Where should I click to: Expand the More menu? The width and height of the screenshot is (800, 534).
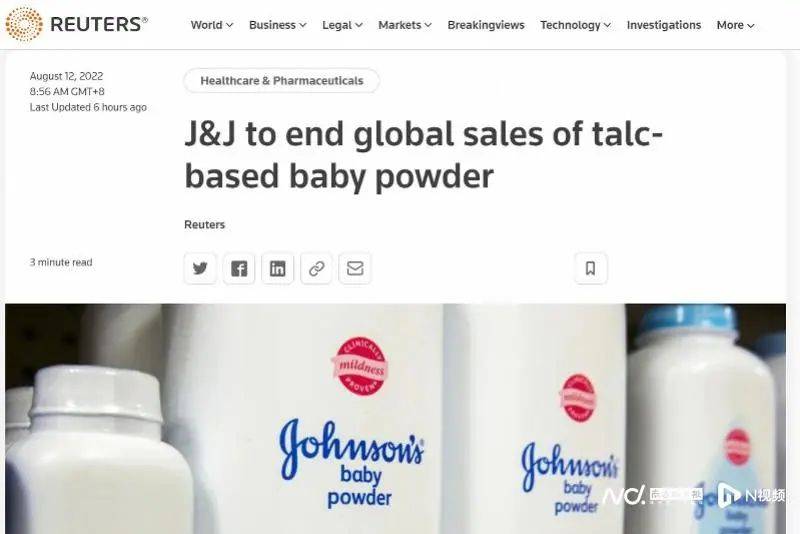pos(735,25)
